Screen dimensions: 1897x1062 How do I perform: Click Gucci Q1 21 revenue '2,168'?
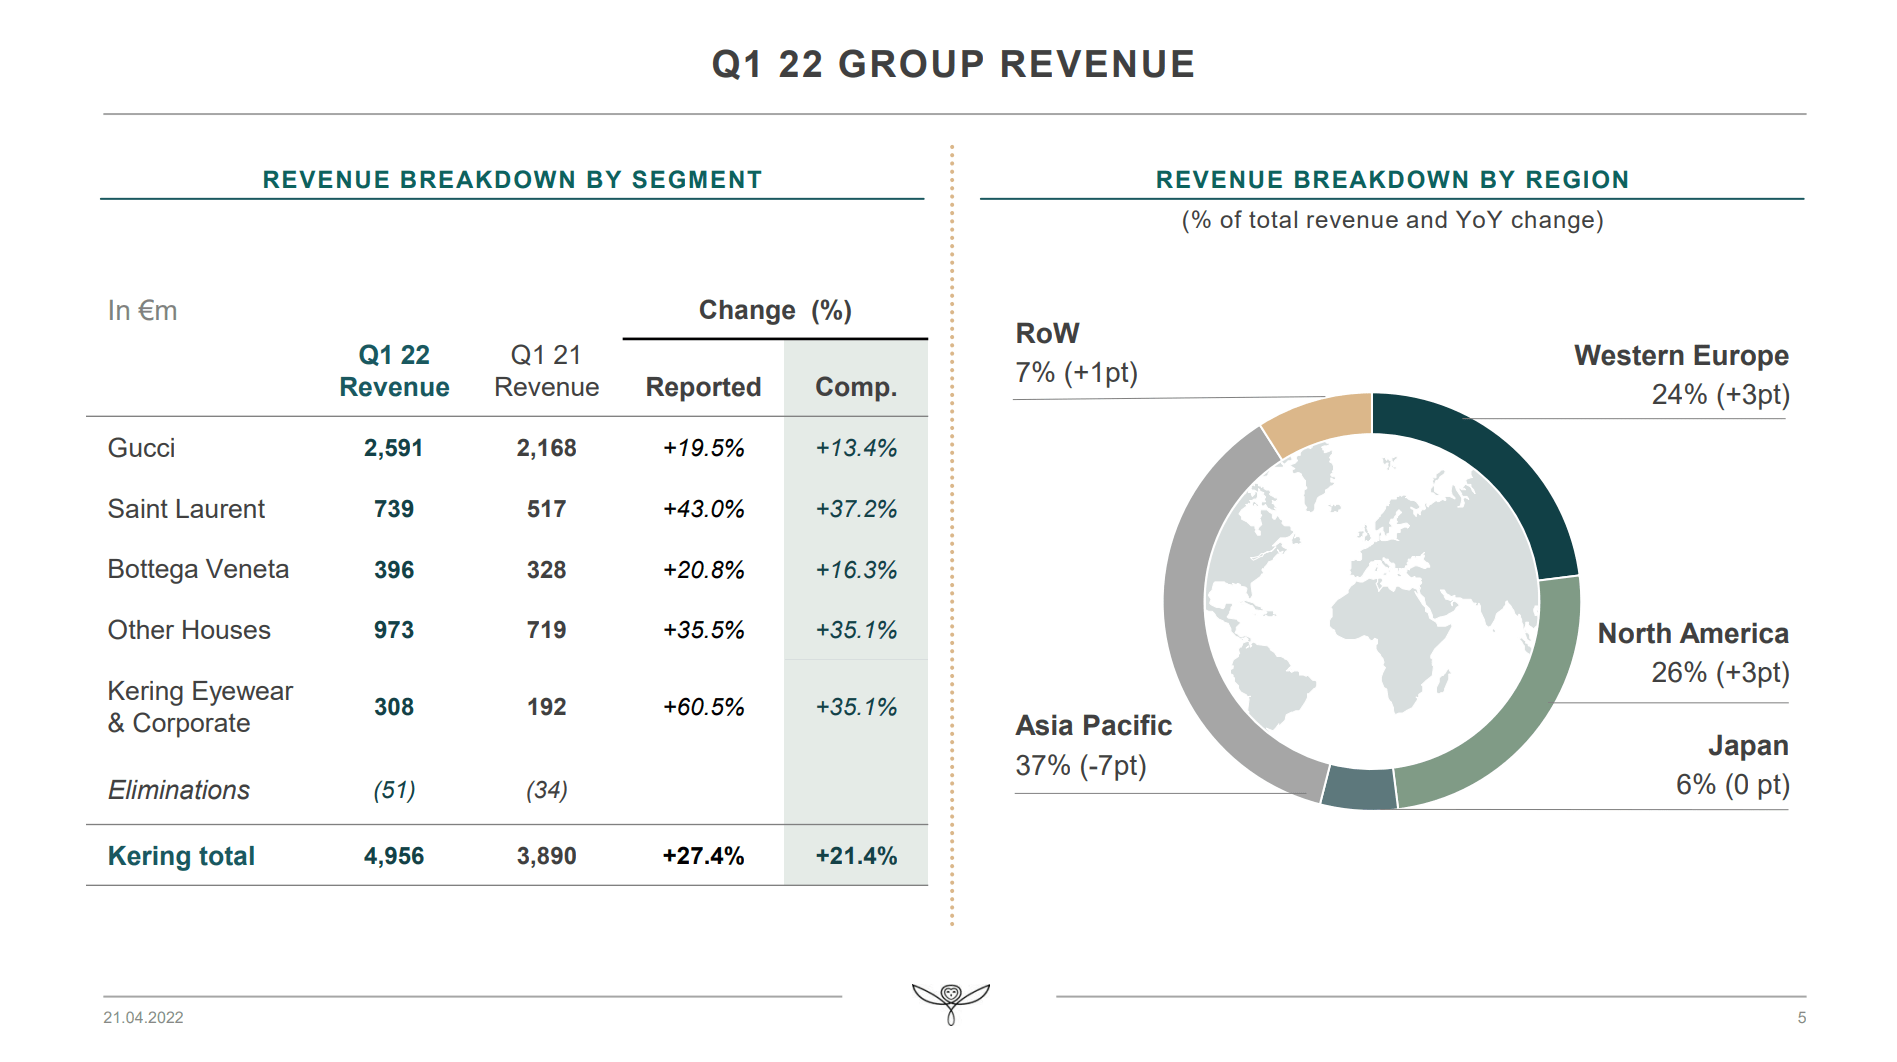546,448
